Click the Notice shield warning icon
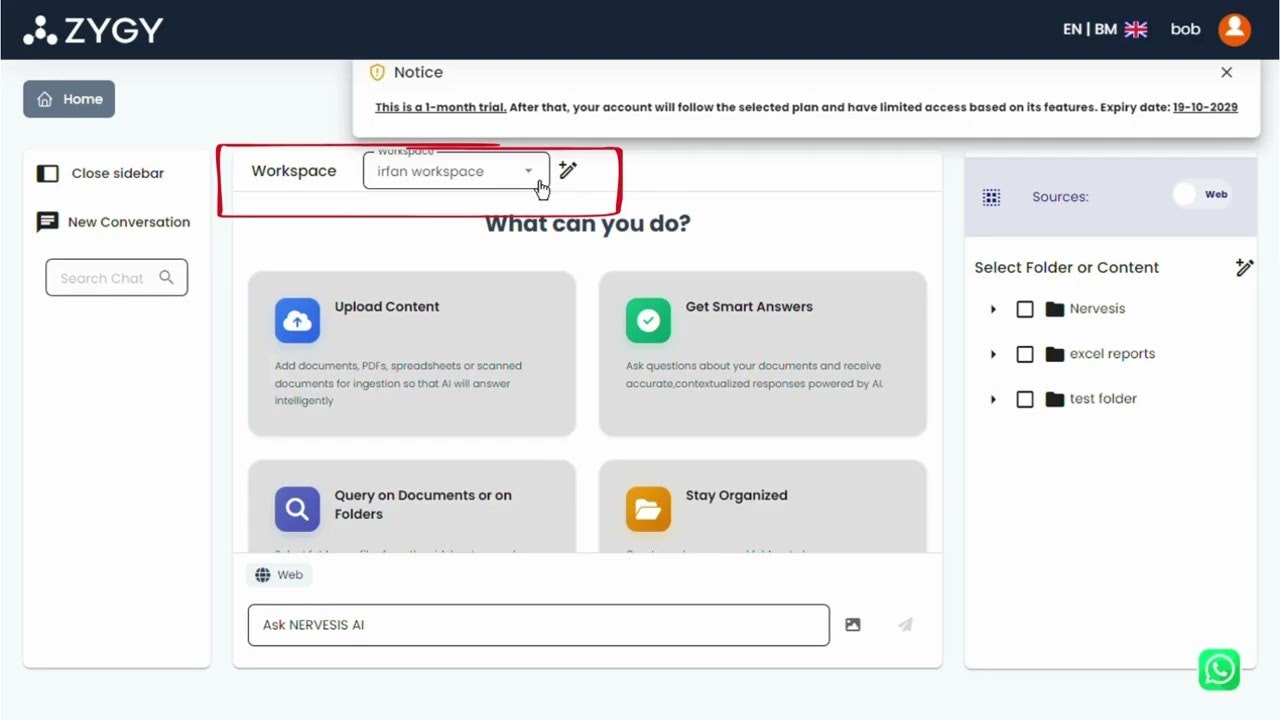 click(377, 72)
